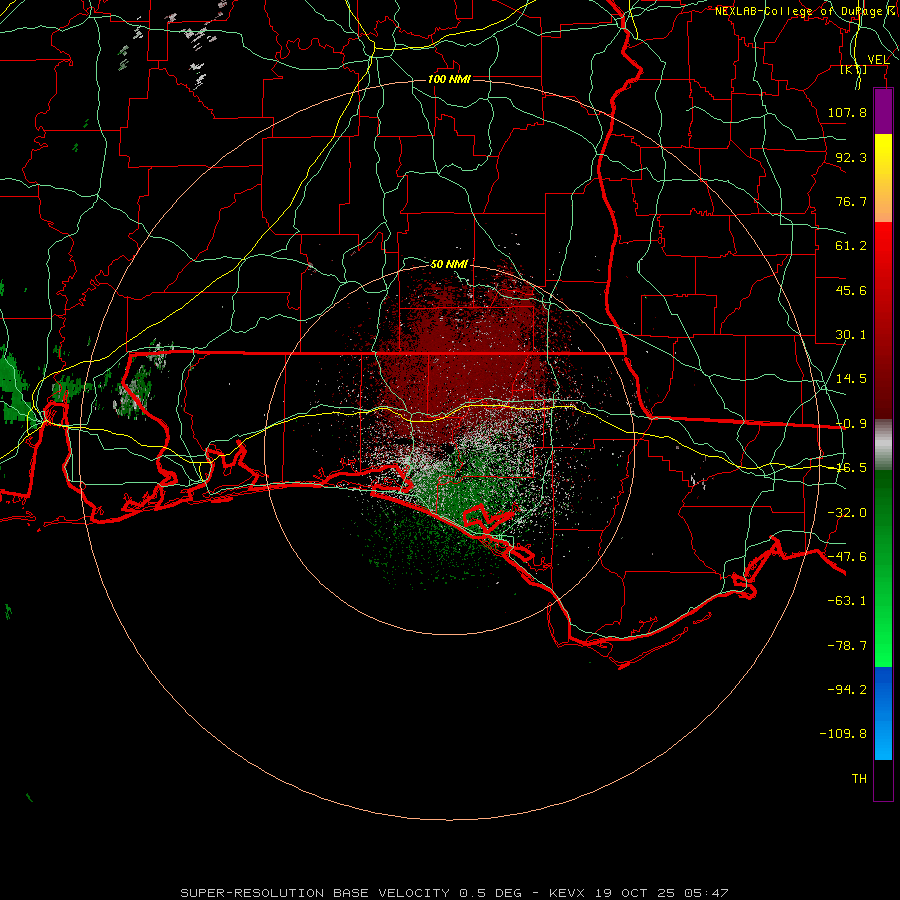Screen dimensions: 900x900
Task: Click the 14.5 legend value
Action: (851, 379)
